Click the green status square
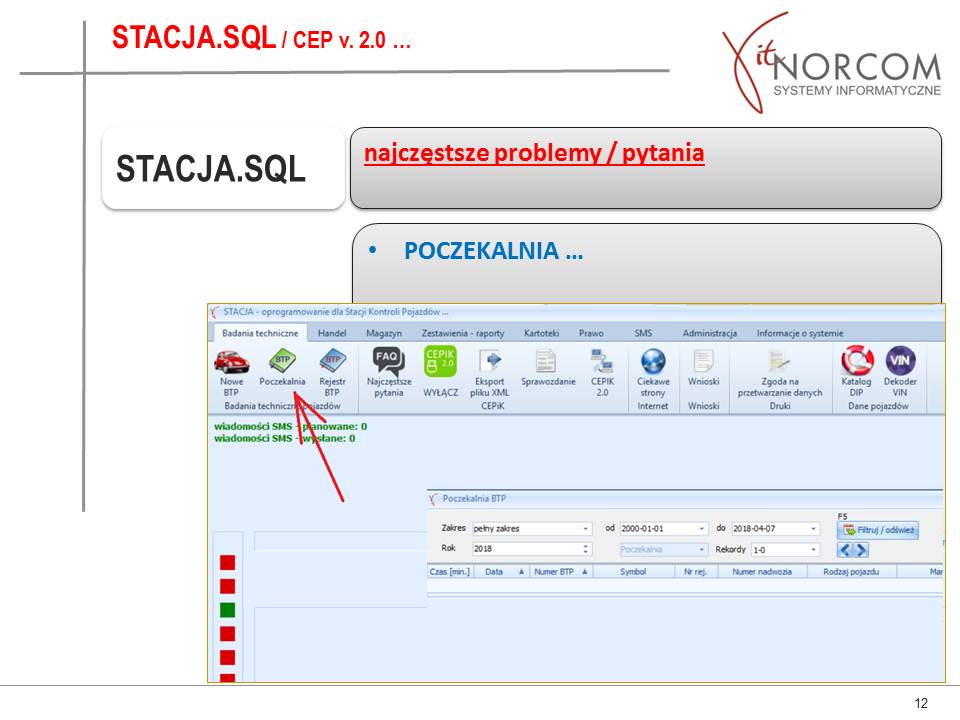The image size is (960, 720). [x=227, y=610]
